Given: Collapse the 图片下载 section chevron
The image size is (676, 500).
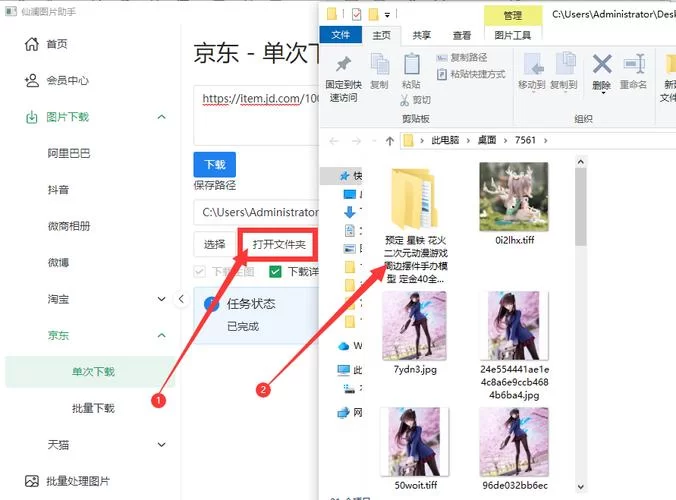Looking at the screenshot, I should [x=162, y=117].
